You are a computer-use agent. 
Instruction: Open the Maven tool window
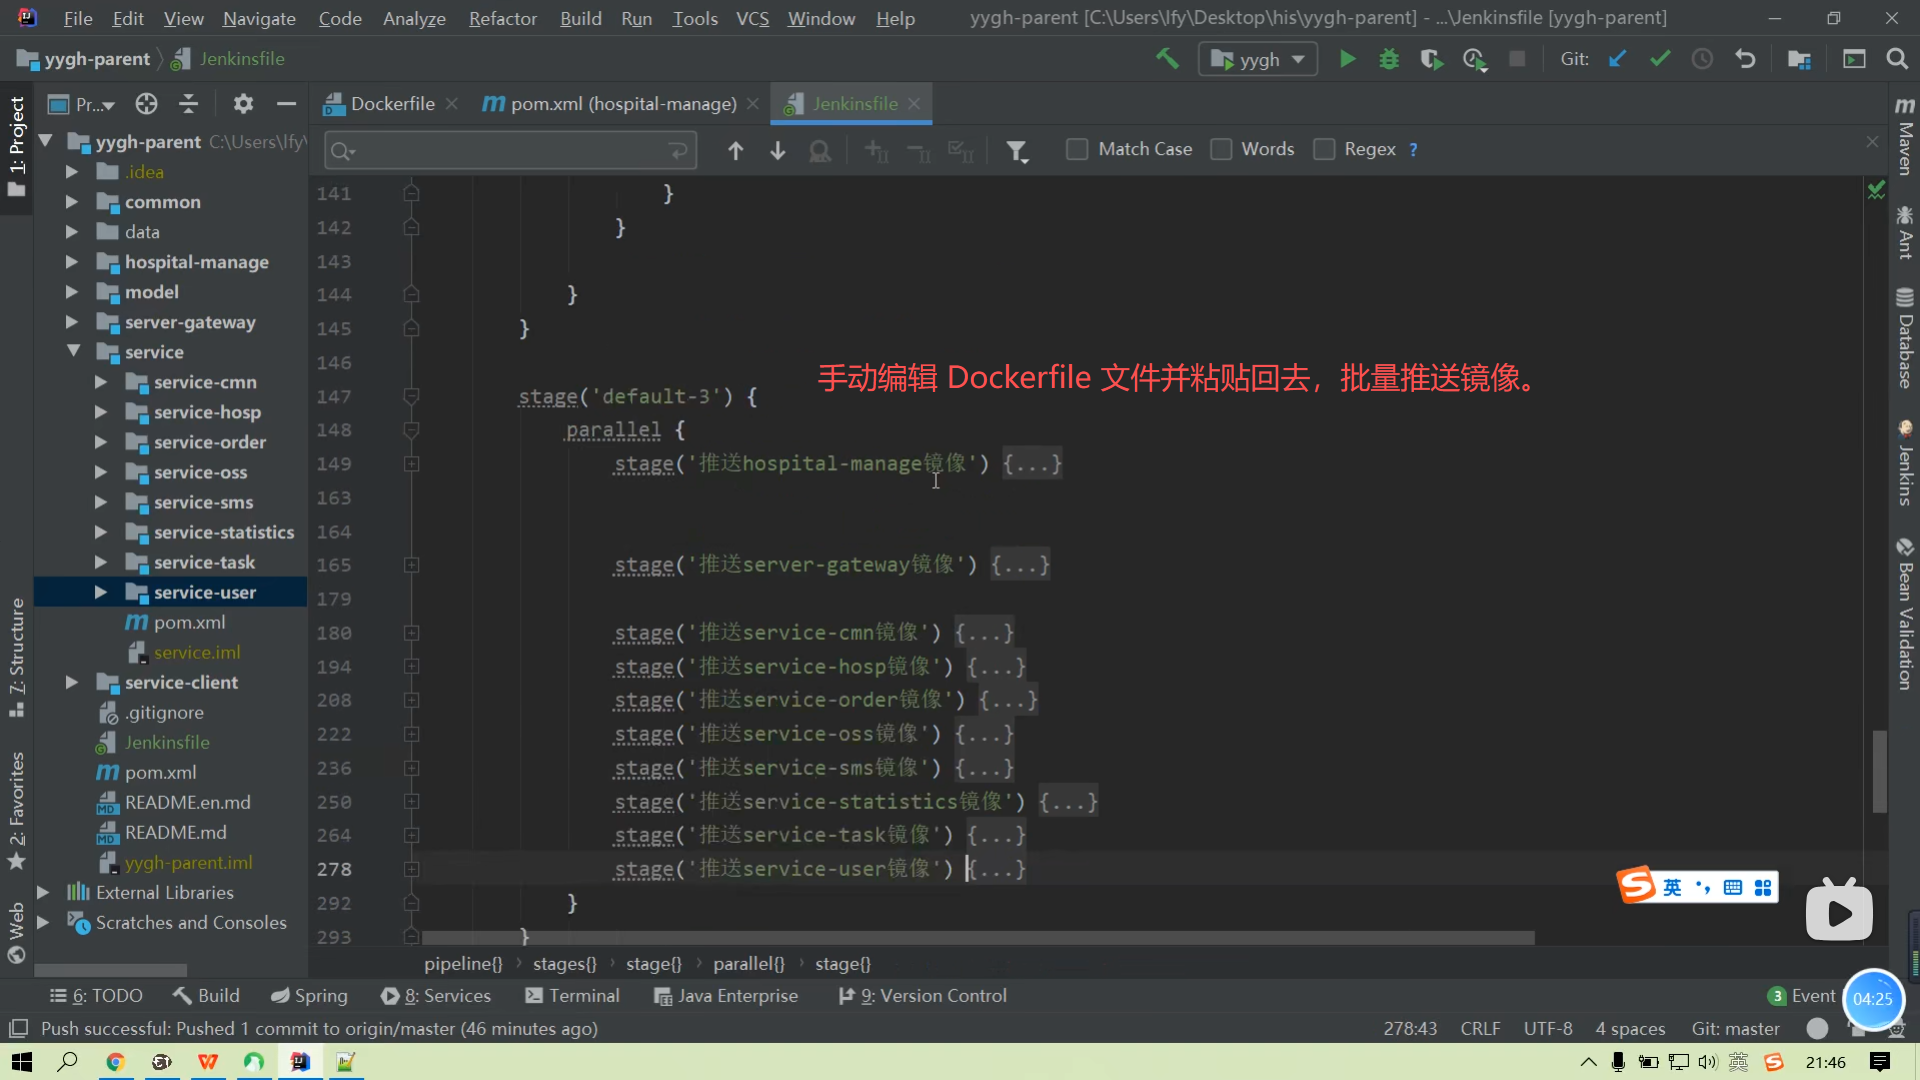tap(1905, 137)
